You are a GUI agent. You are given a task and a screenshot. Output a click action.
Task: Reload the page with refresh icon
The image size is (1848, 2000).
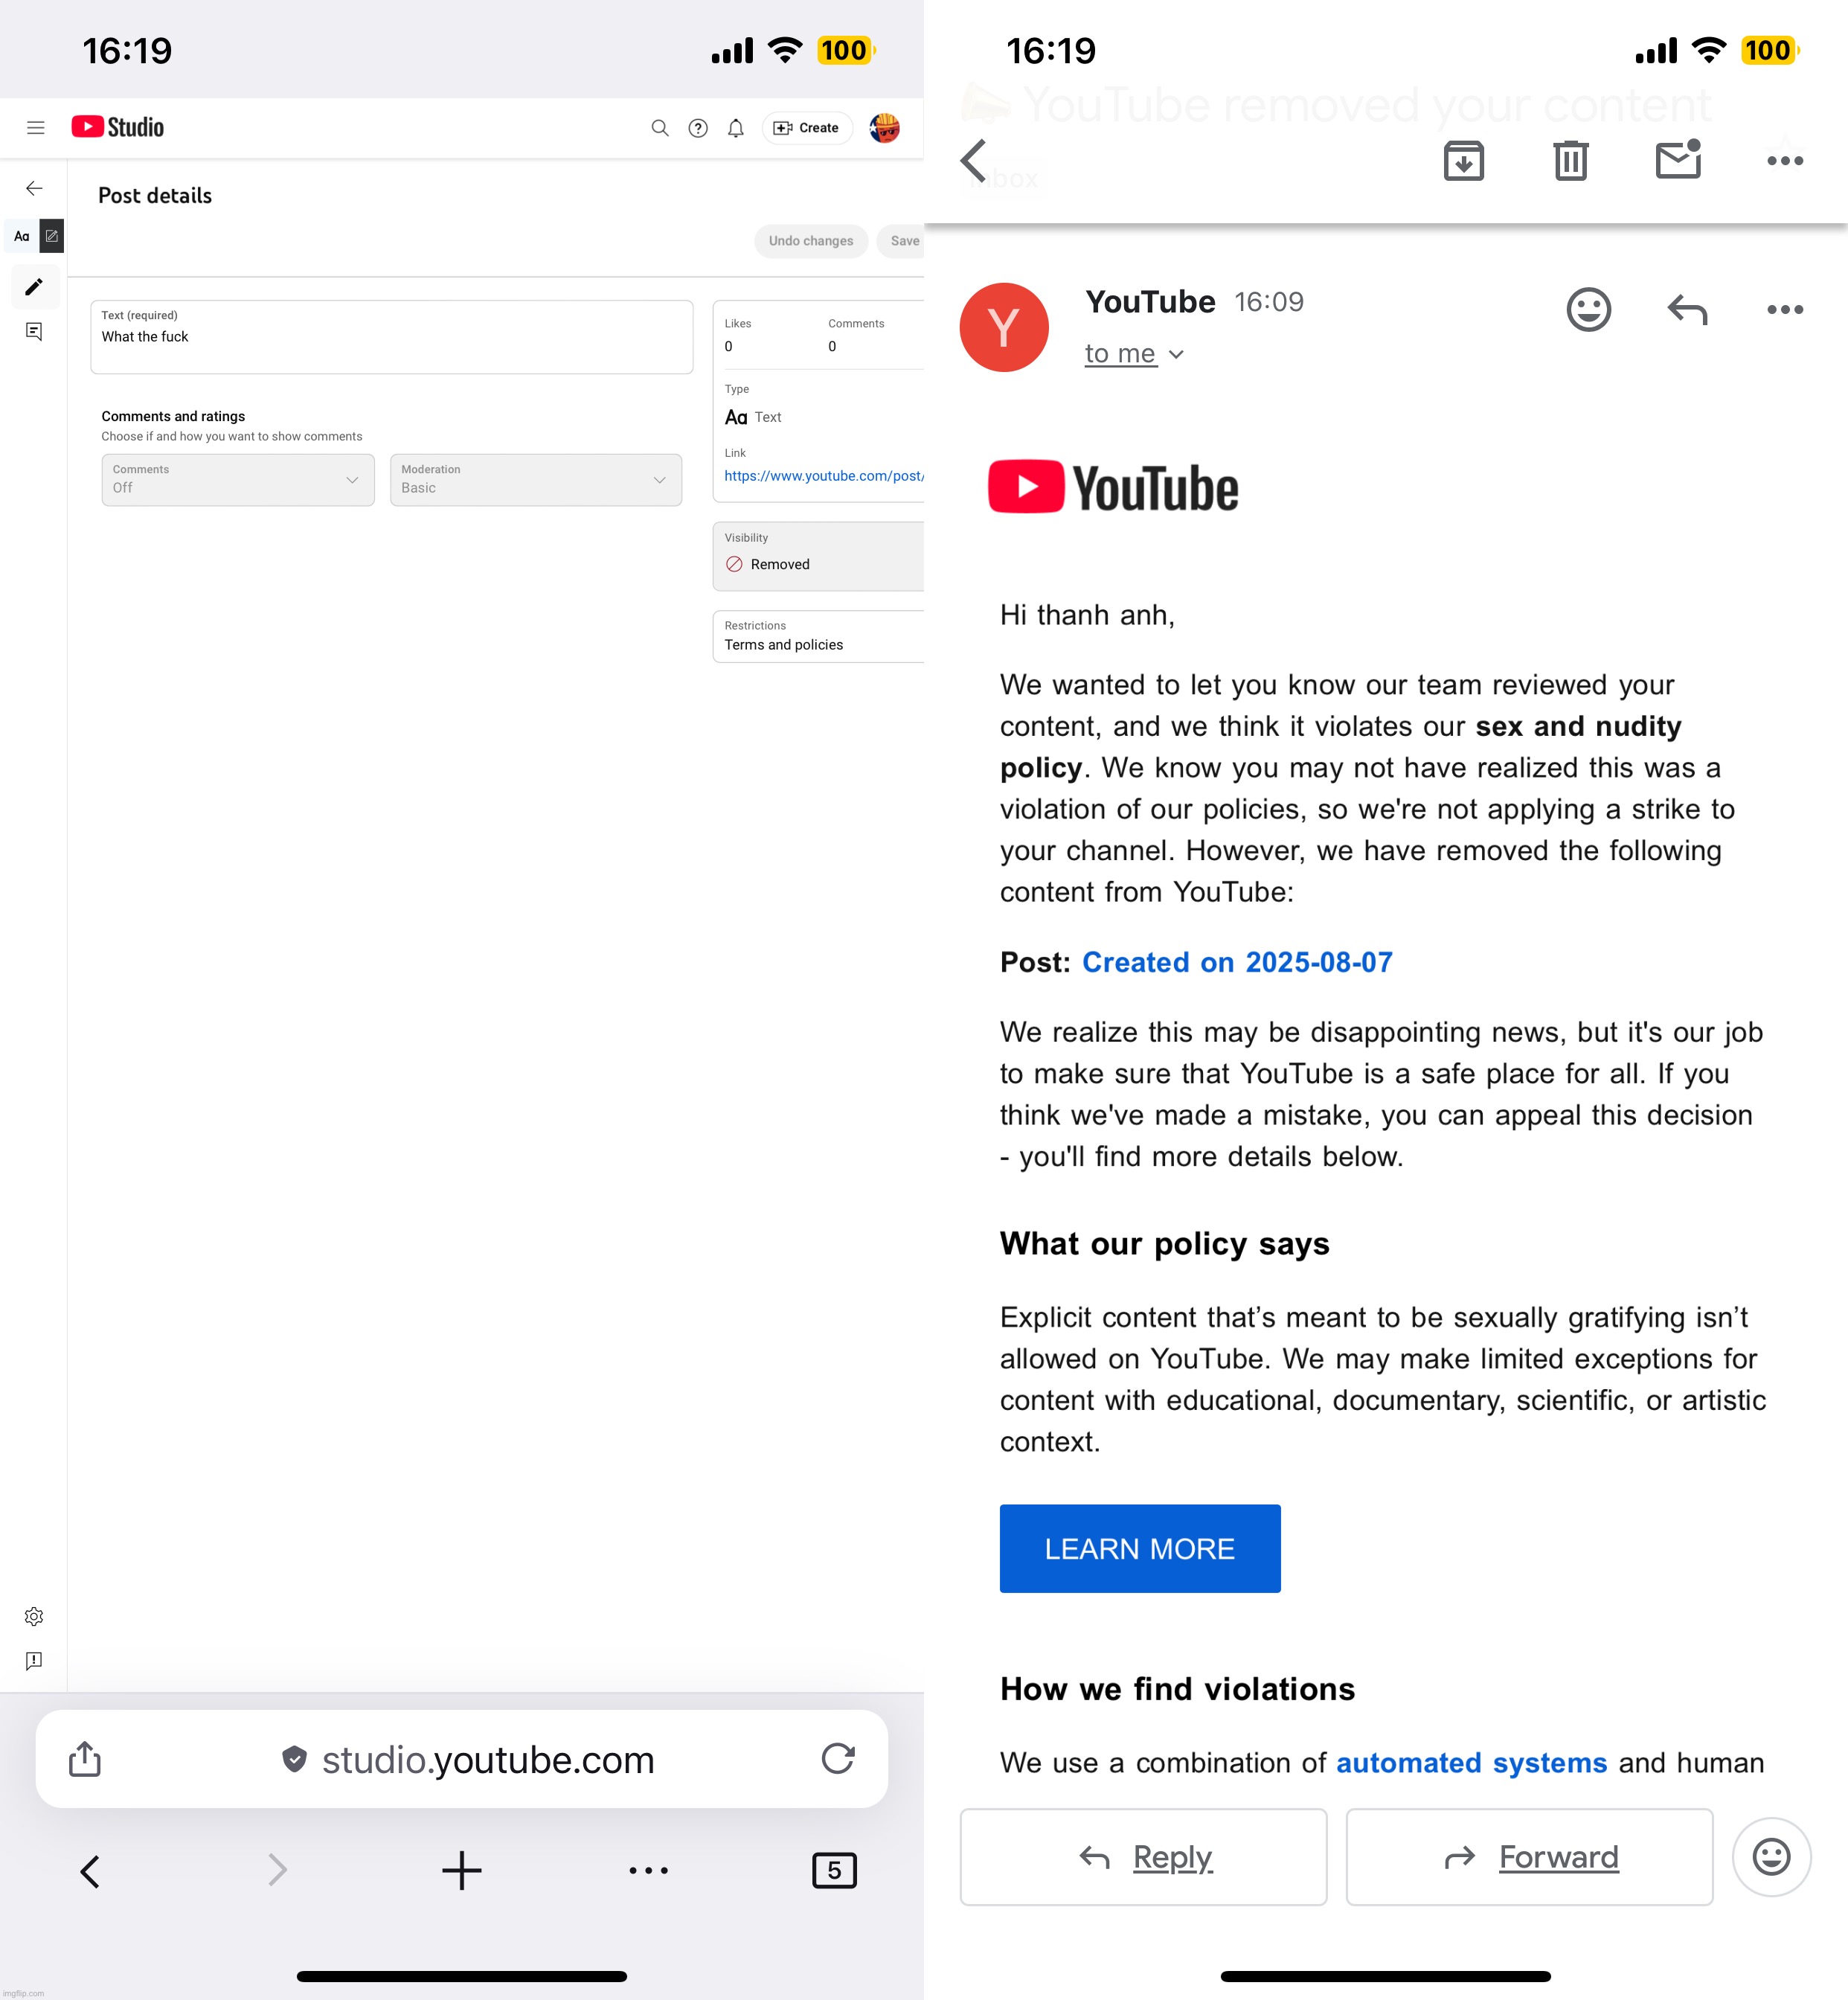click(x=838, y=1758)
